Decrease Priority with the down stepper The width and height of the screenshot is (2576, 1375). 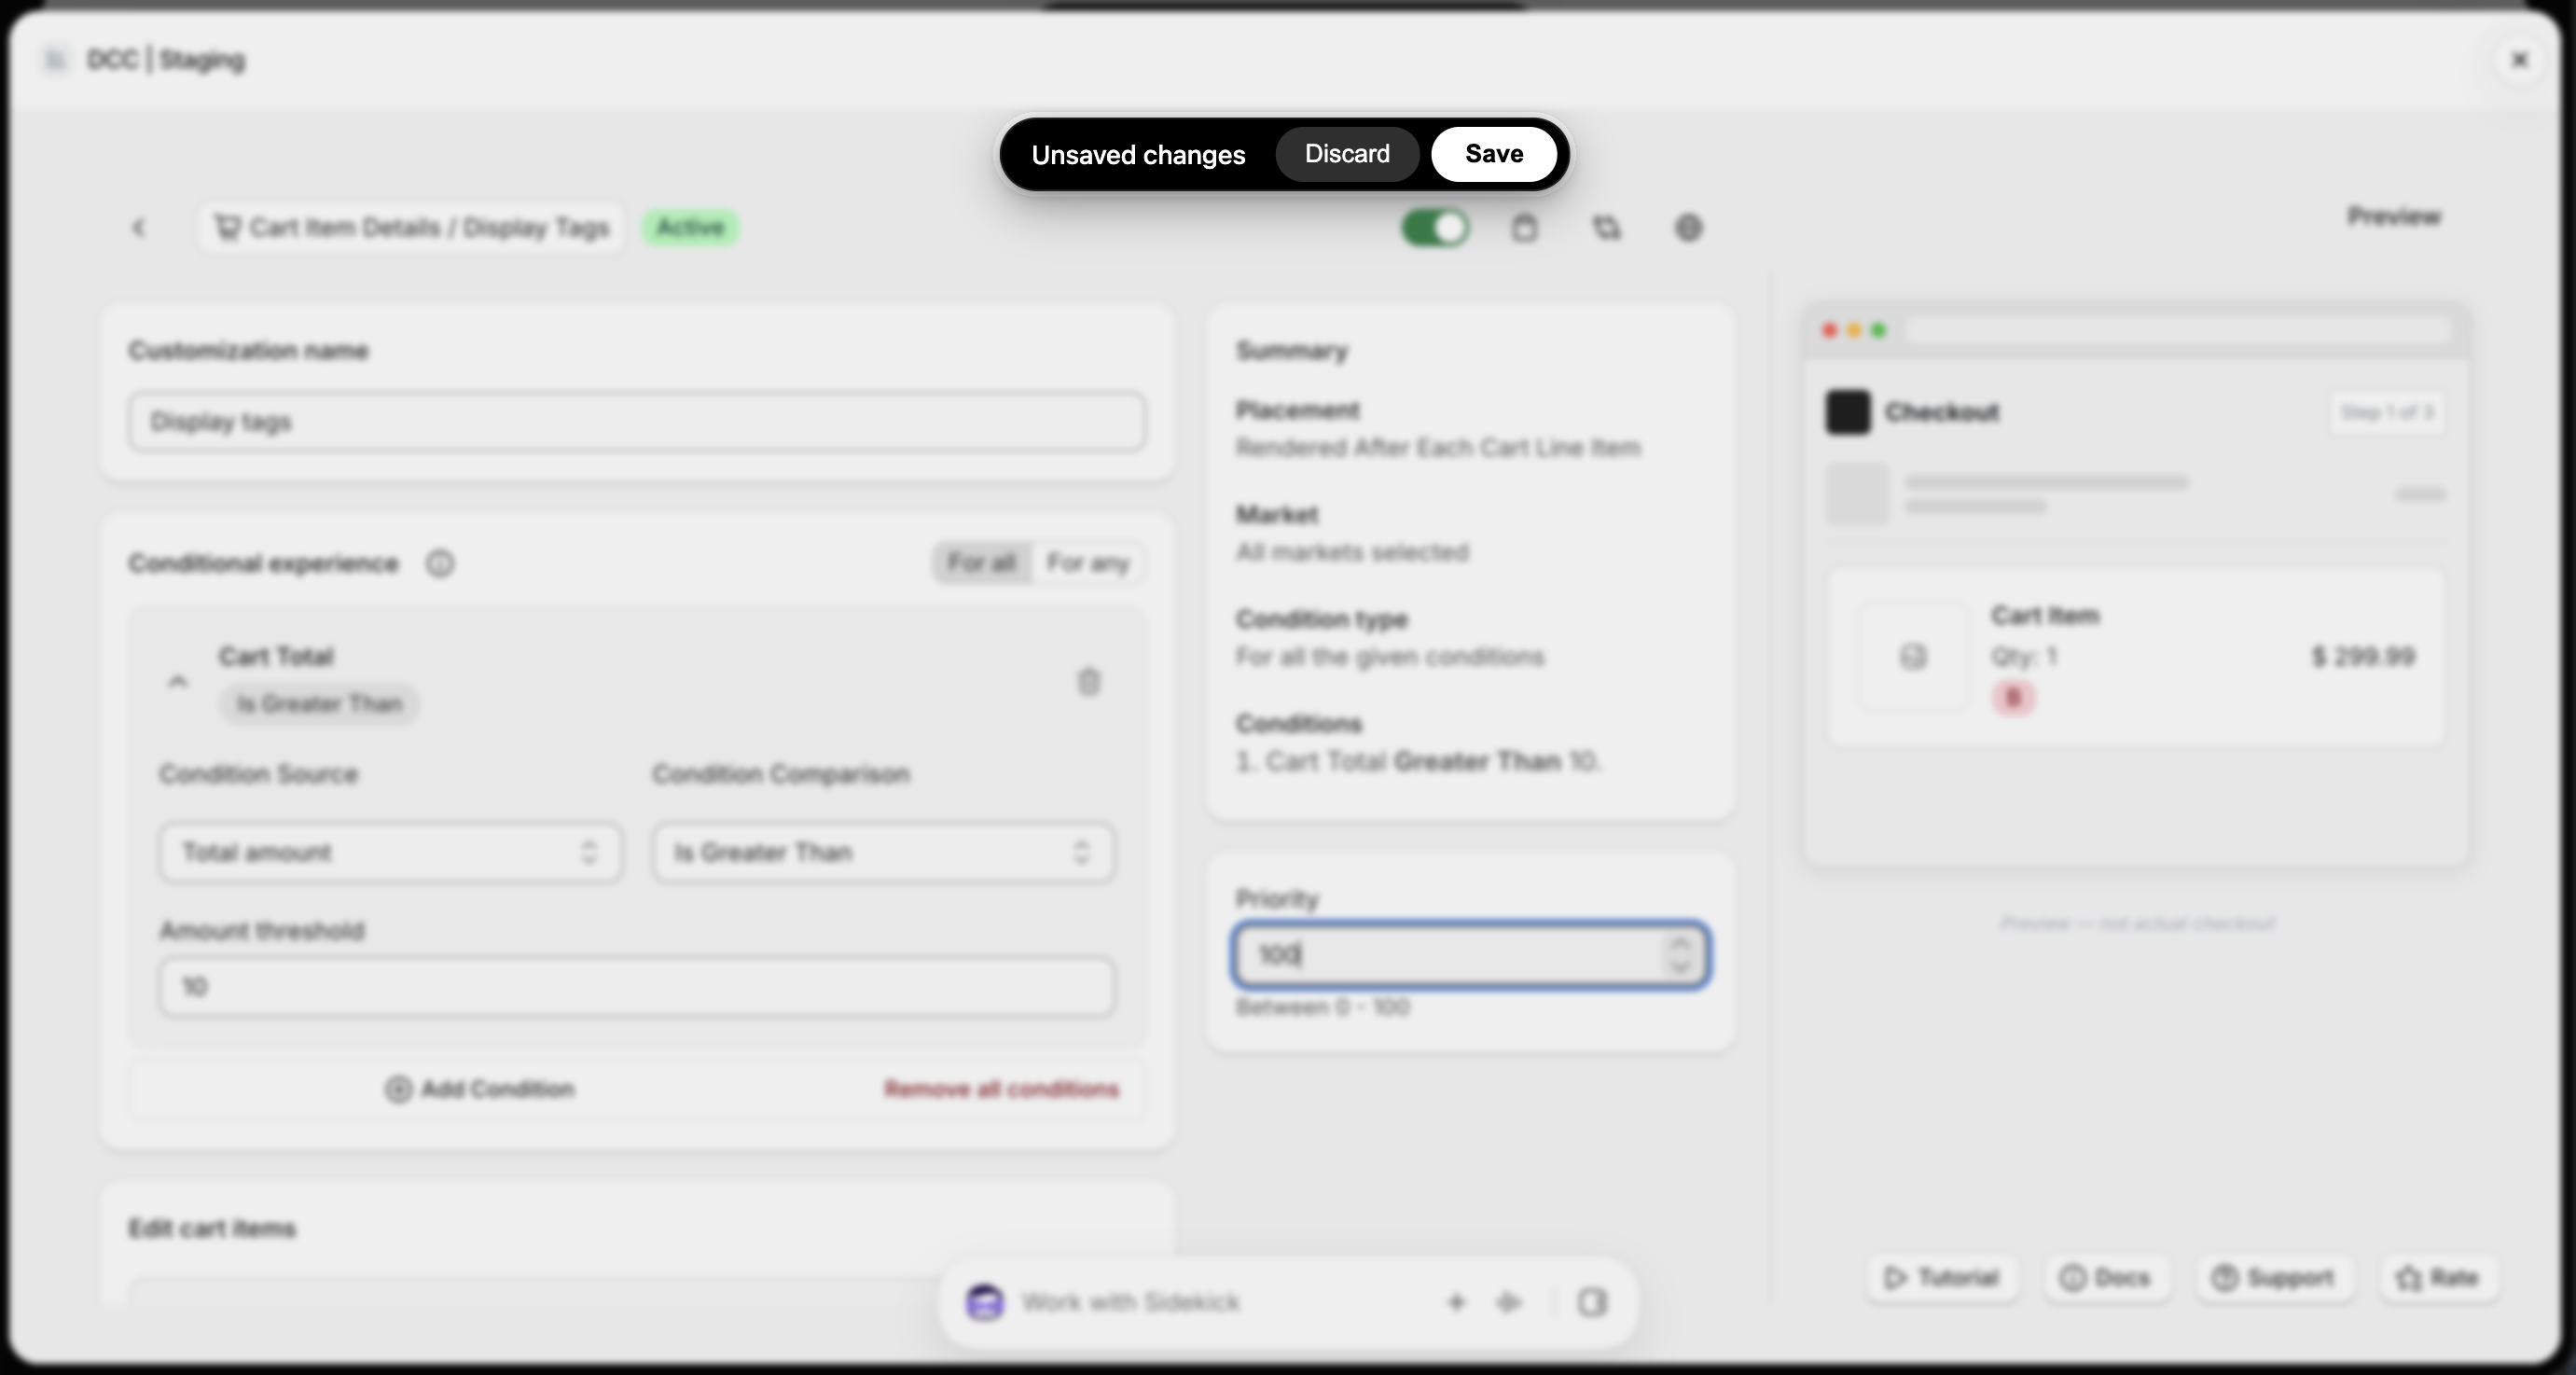click(1680, 966)
